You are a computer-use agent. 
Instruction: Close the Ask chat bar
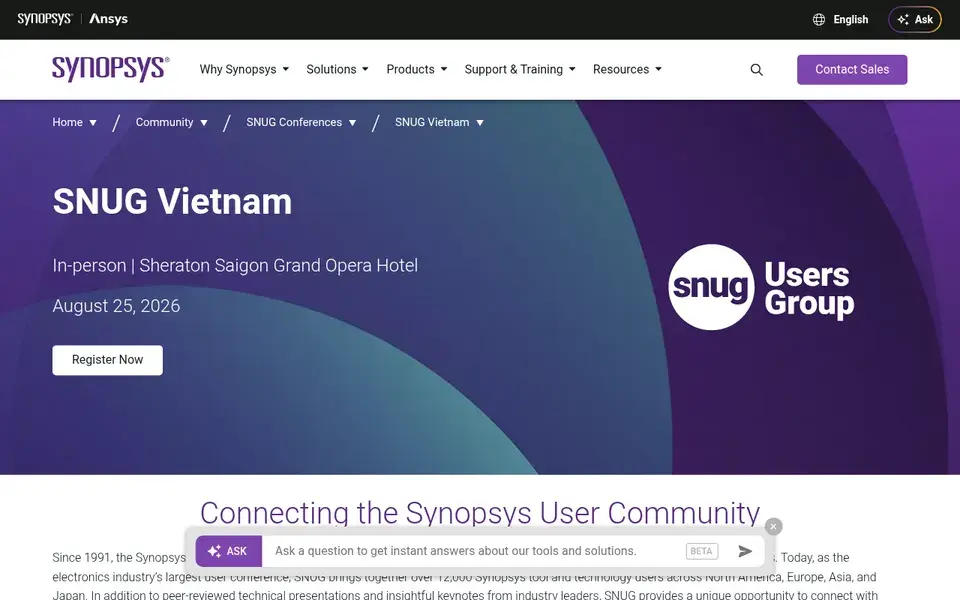point(773,527)
